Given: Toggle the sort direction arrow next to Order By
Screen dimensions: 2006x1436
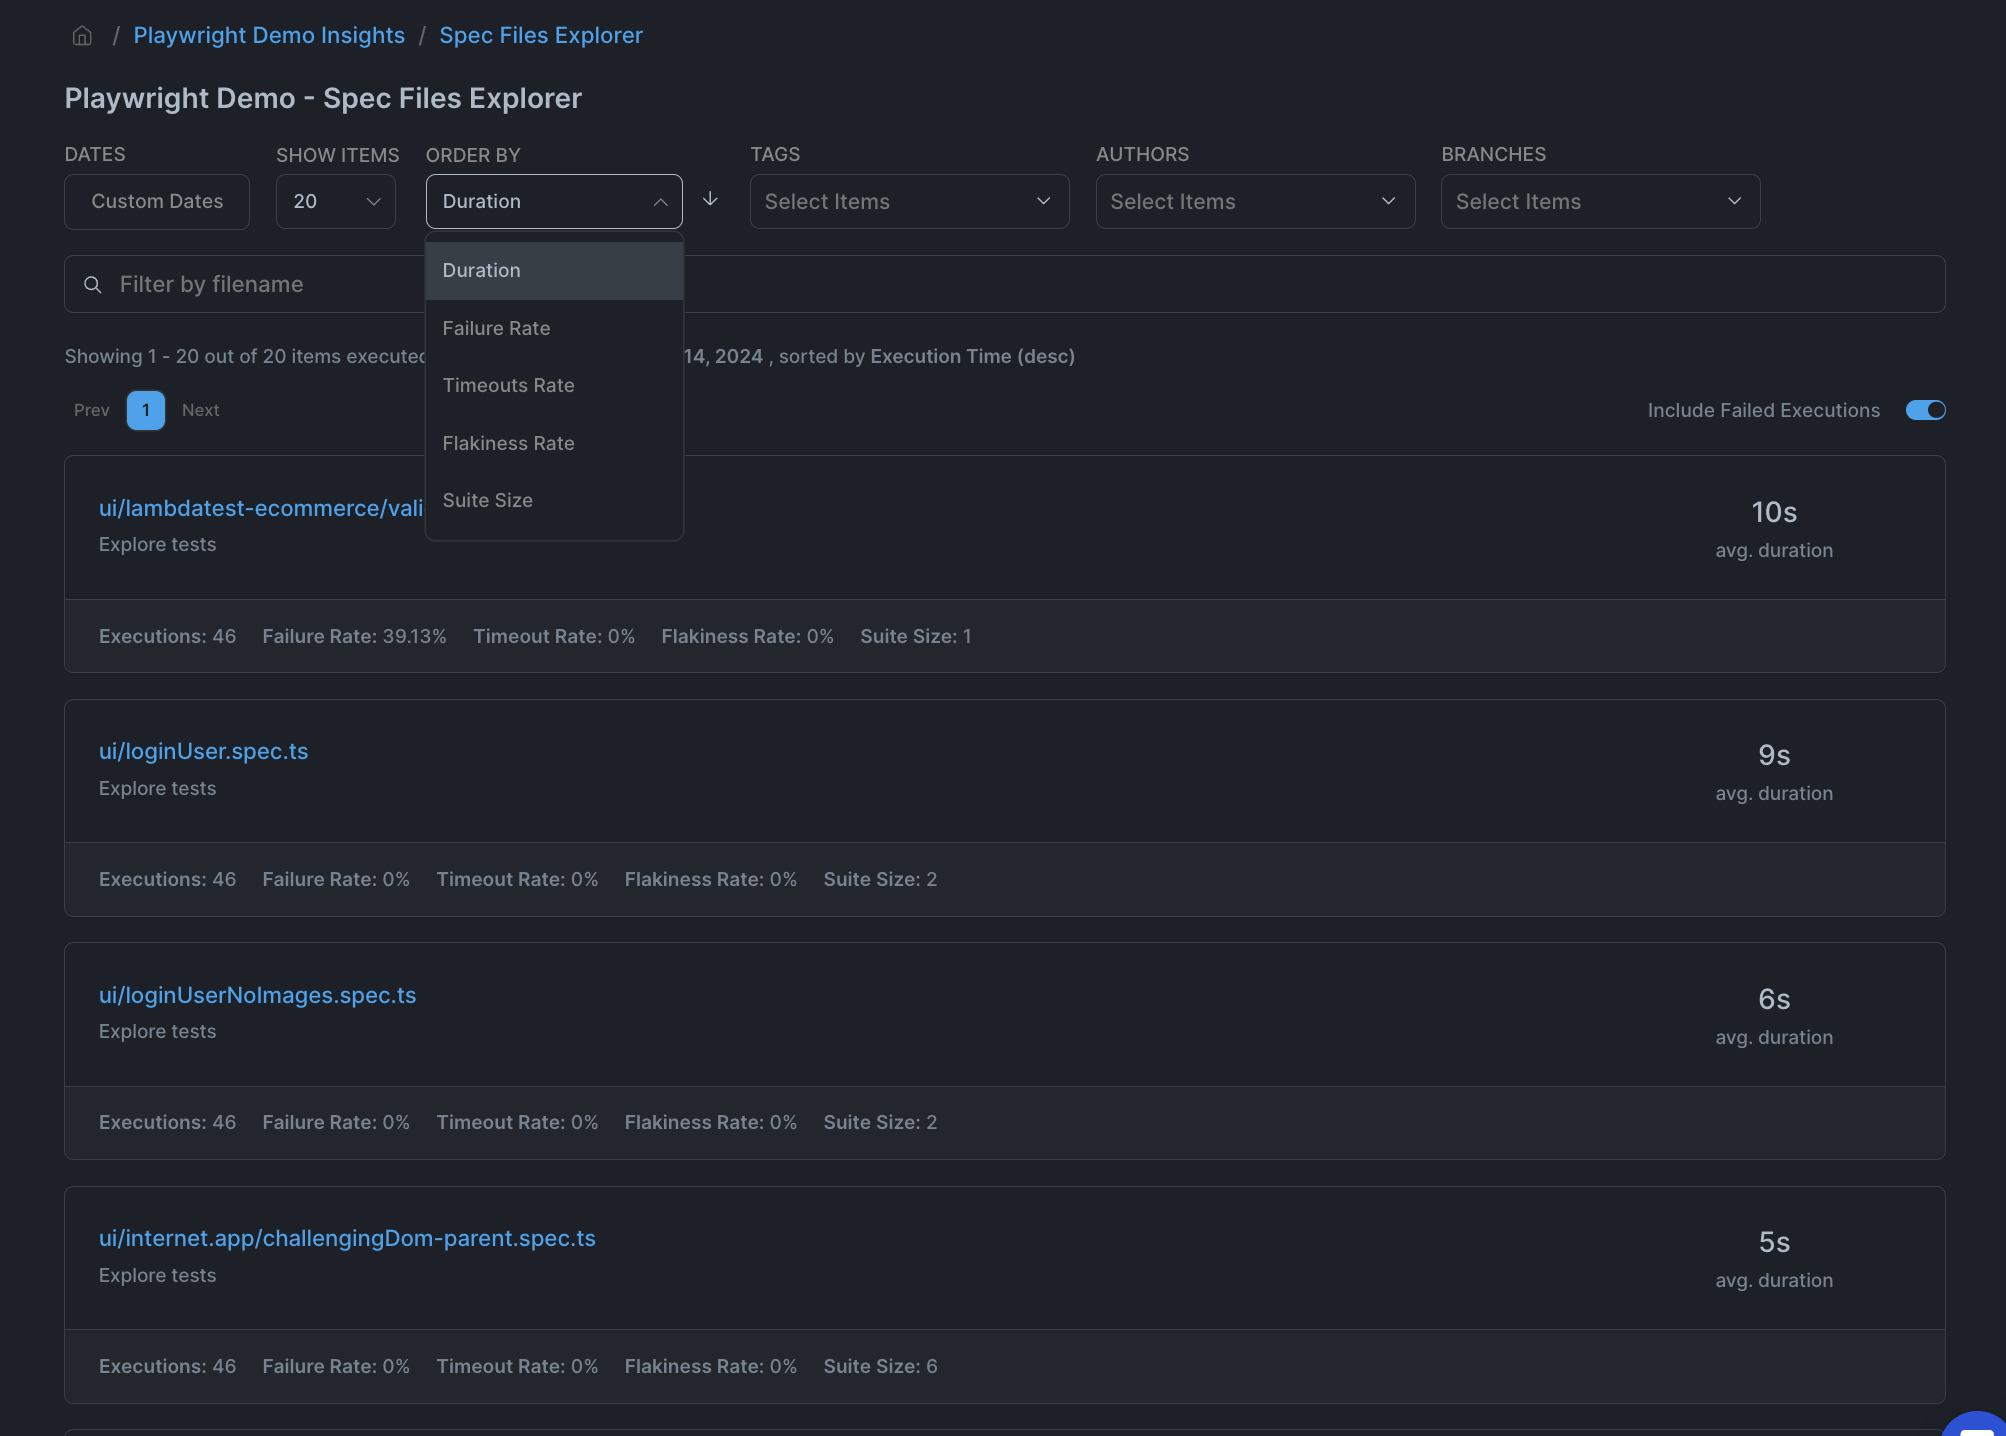Looking at the screenshot, I should click(x=710, y=199).
